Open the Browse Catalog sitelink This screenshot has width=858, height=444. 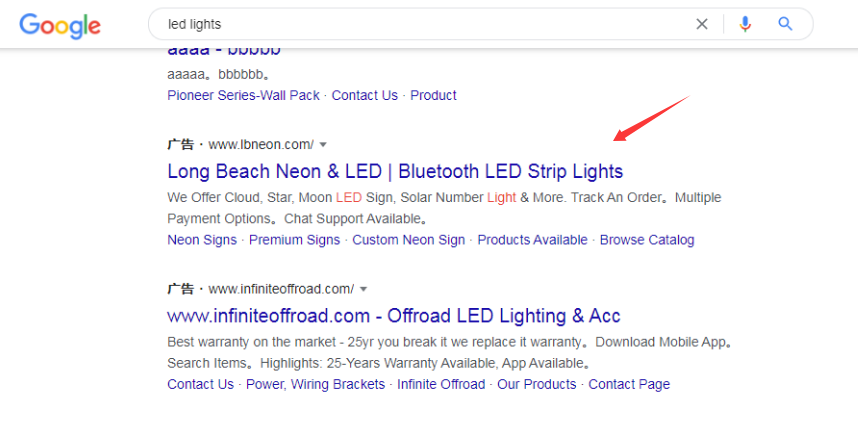tap(646, 240)
